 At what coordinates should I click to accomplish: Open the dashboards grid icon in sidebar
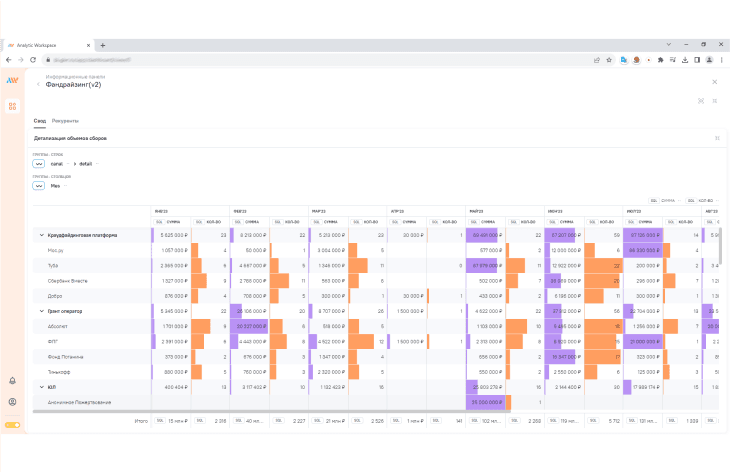[x=13, y=106]
